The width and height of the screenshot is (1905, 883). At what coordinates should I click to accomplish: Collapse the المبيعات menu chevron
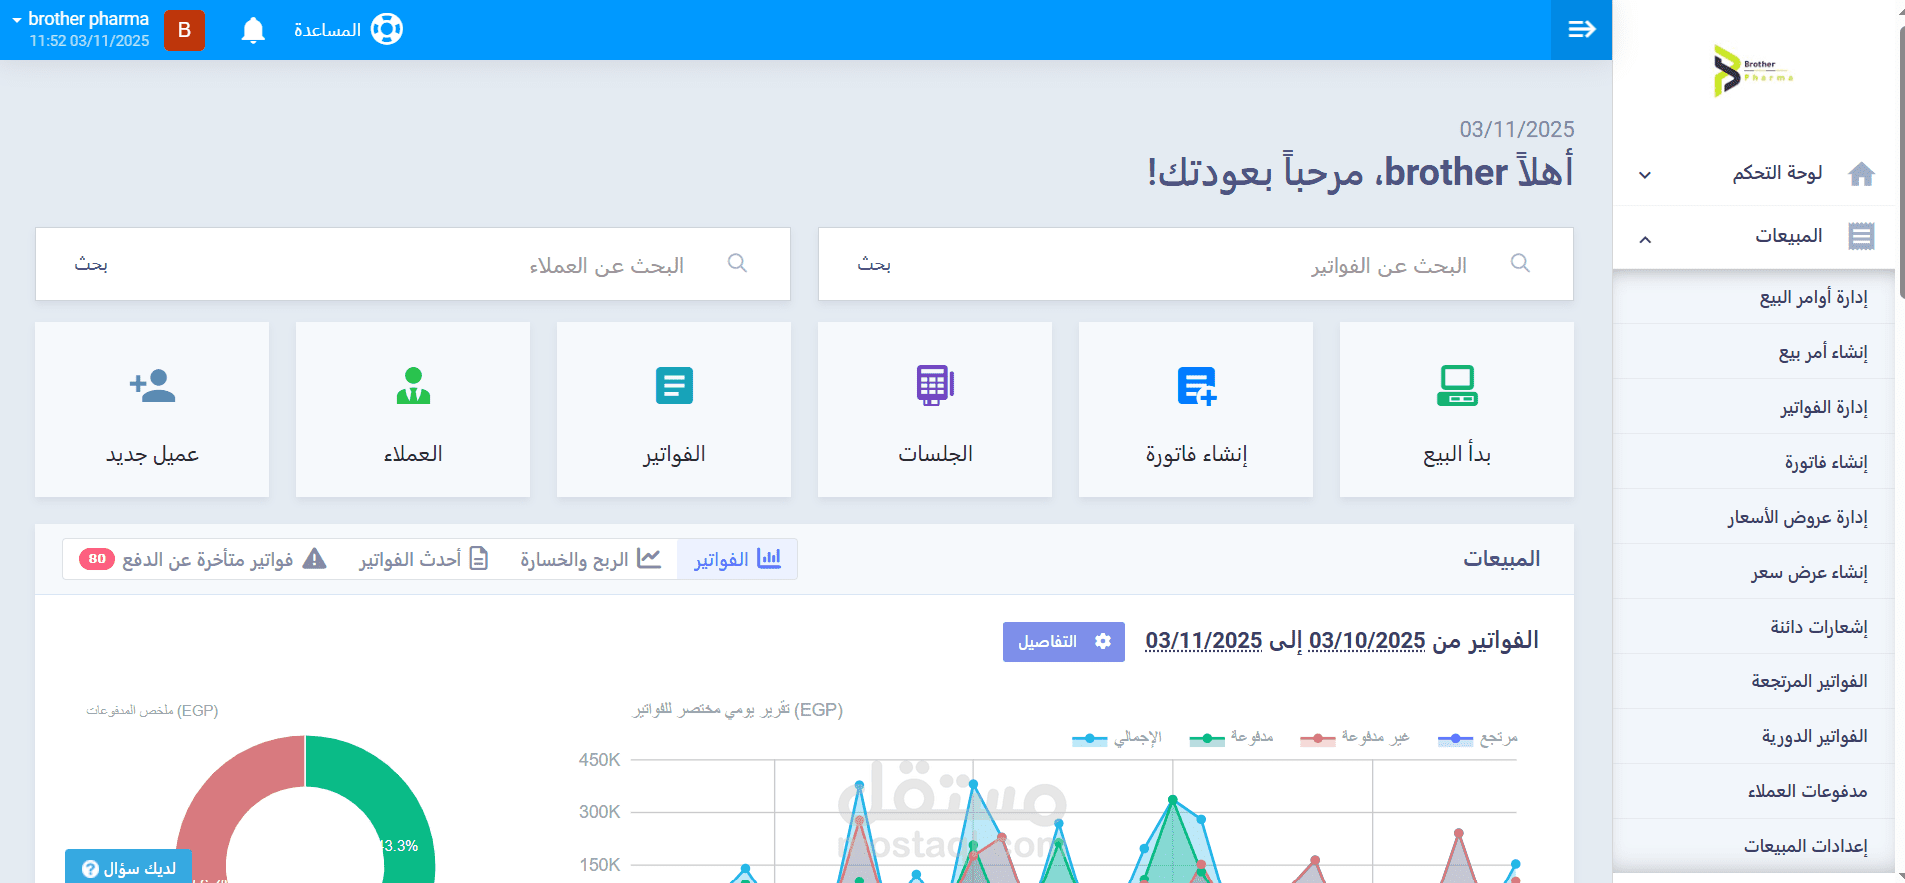[x=1645, y=238]
